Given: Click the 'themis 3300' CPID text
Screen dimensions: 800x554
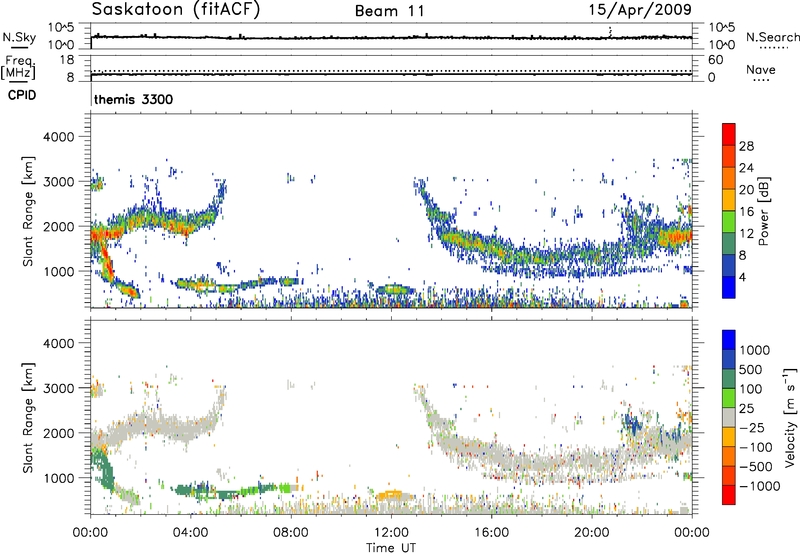Looking at the screenshot, I should click(133, 99).
